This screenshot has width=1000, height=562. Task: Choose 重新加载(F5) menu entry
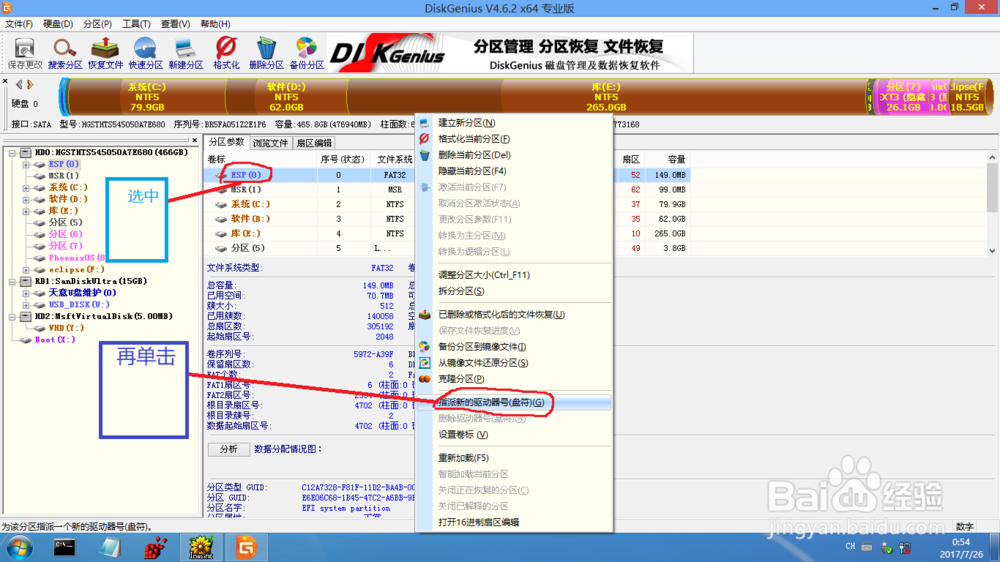(514, 458)
